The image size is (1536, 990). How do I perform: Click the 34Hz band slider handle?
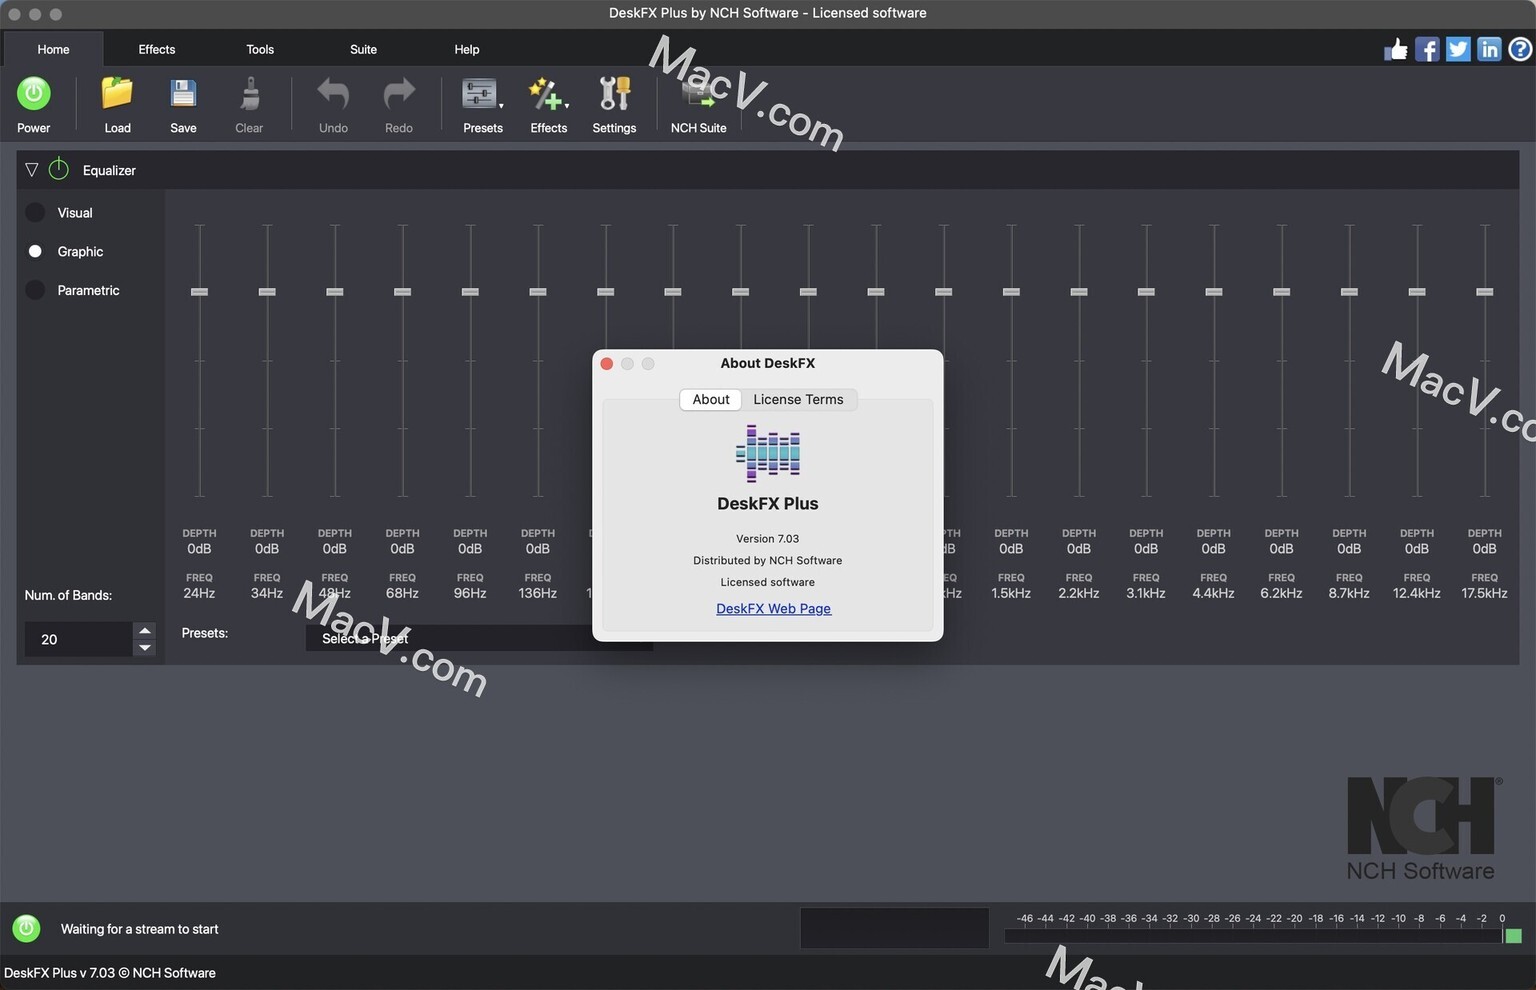(267, 291)
